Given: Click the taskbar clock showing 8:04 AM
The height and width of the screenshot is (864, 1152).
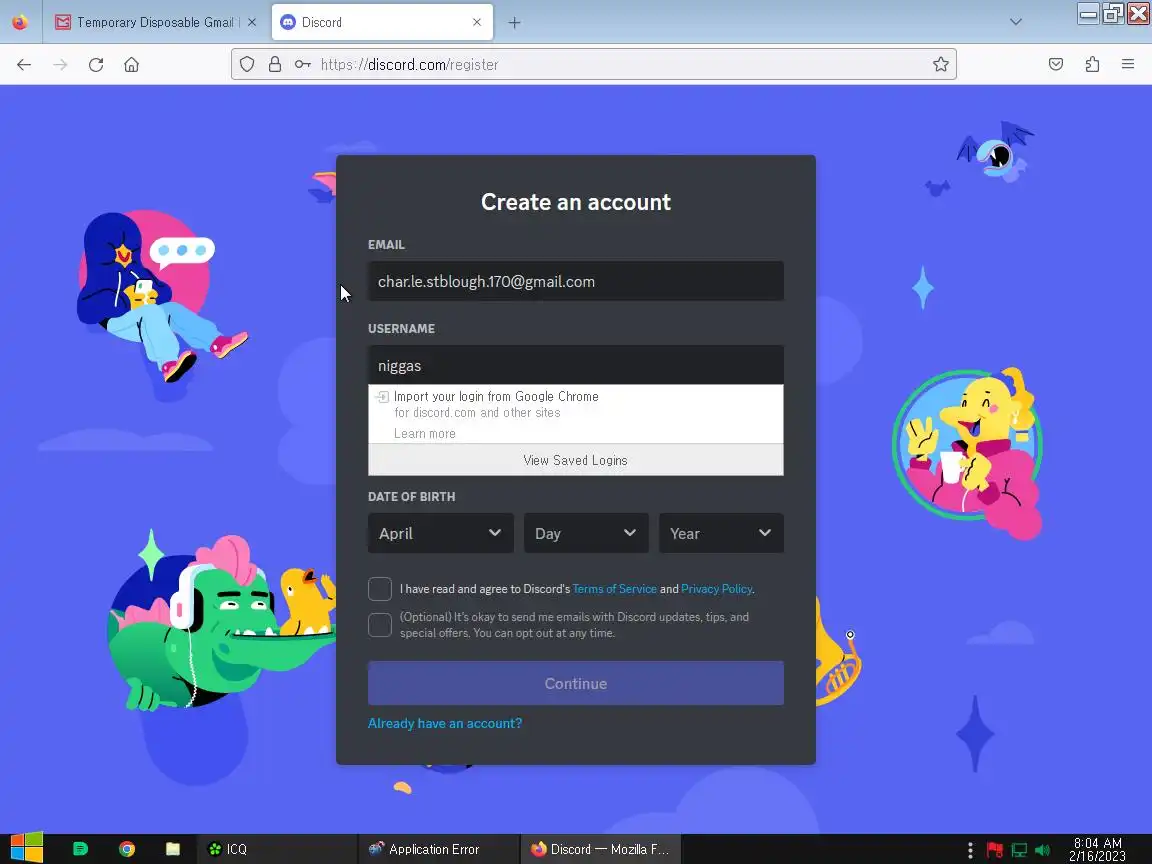Looking at the screenshot, I should click(1097, 849).
